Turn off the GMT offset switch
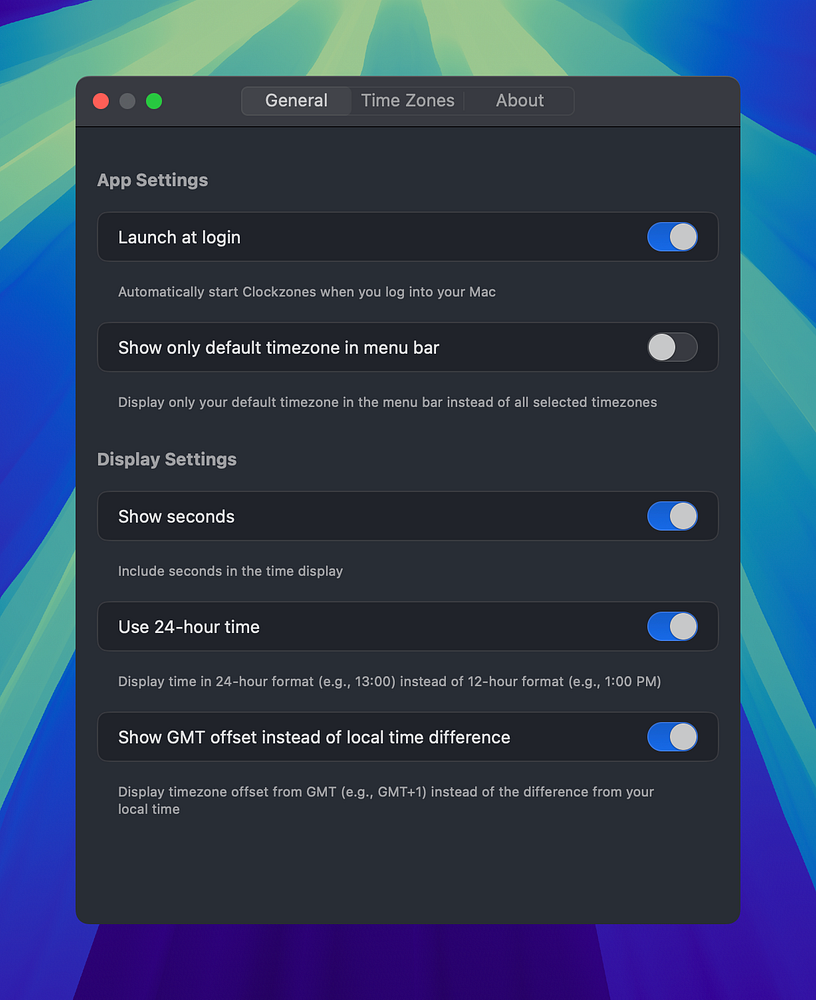This screenshot has width=816, height=1000. tap(672, 737)
